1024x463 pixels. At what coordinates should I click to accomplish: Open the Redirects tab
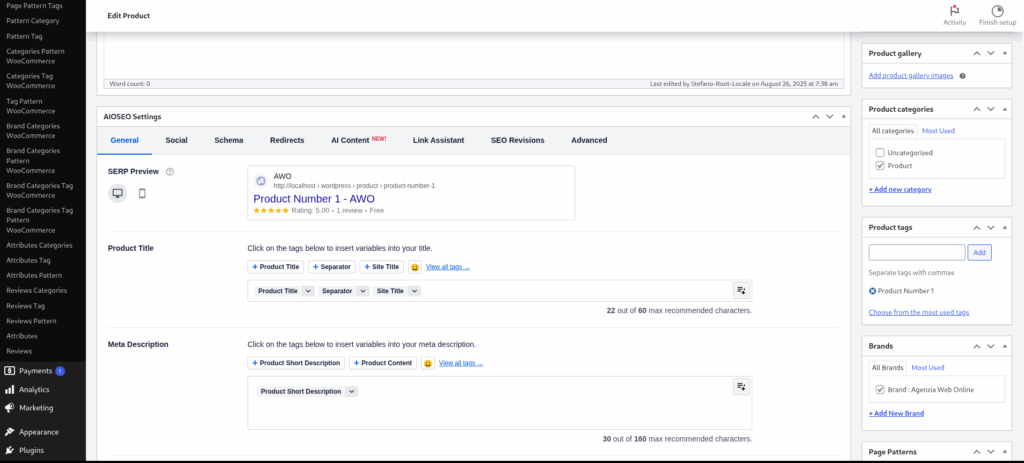click(287, 140)
